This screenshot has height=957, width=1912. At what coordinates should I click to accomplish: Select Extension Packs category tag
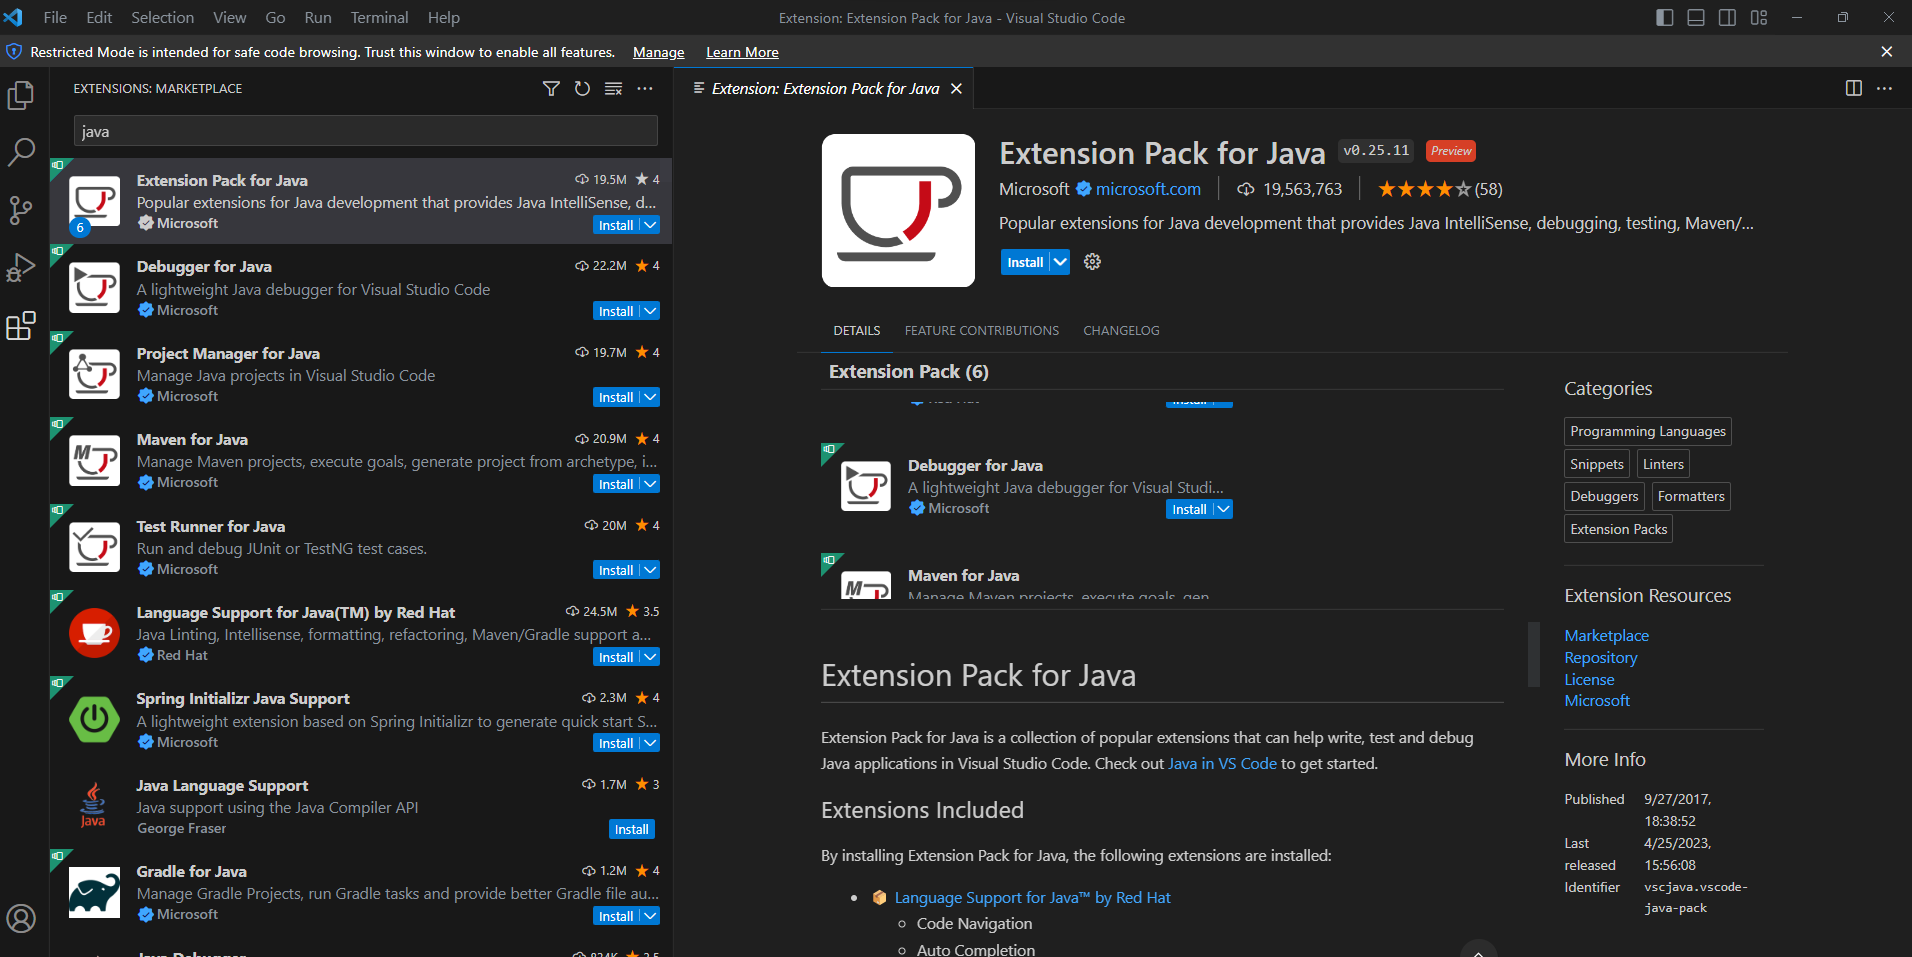[1618, 529]
